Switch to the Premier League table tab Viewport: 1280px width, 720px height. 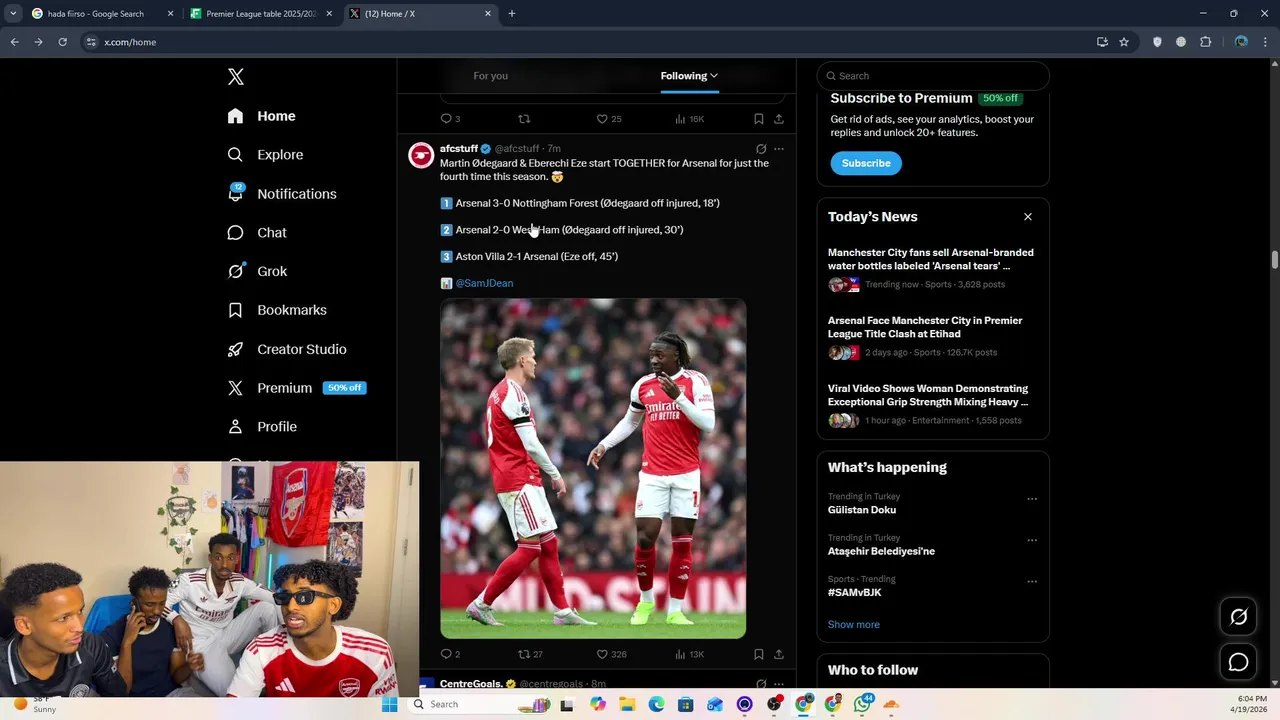[261, 14]
